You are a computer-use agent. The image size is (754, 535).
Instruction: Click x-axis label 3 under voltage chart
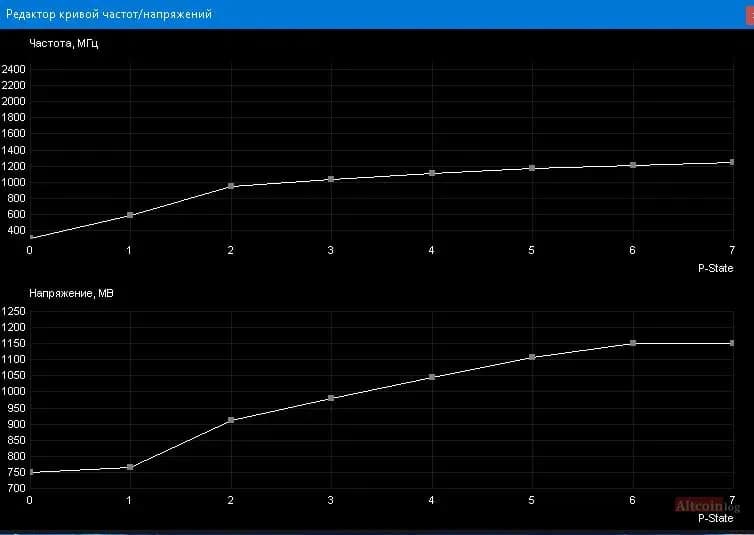tap(330, 500)
